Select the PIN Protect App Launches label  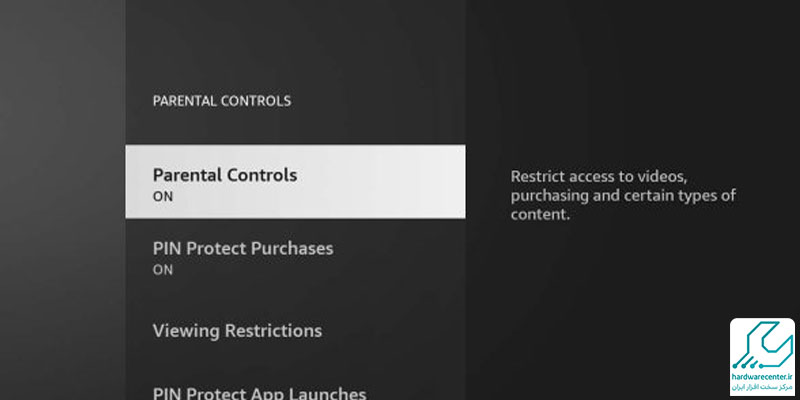click(x=259, y=393)
